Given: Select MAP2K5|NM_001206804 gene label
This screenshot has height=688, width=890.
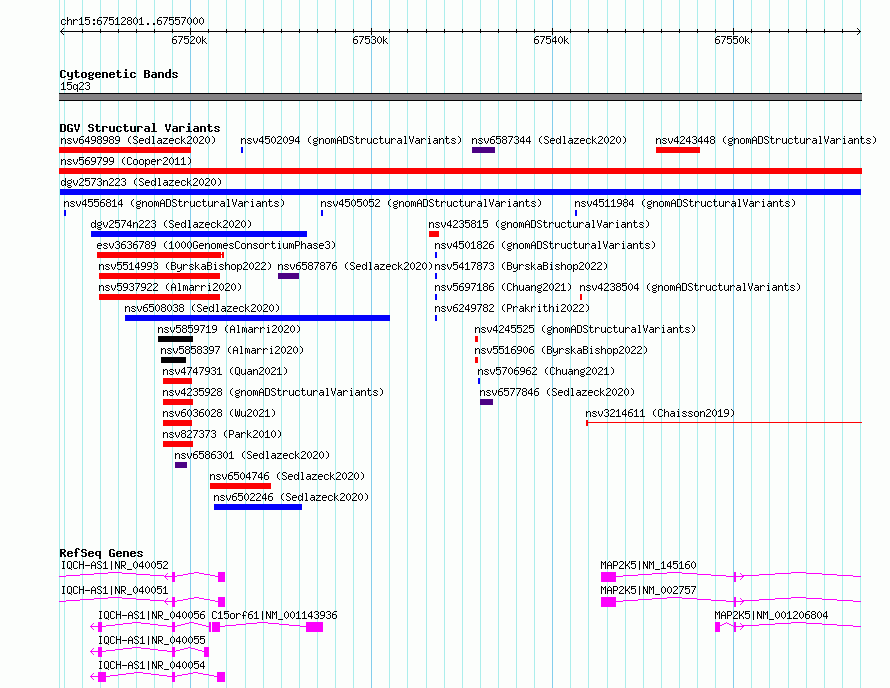Looking at the screenshot, I should [771, 615].
